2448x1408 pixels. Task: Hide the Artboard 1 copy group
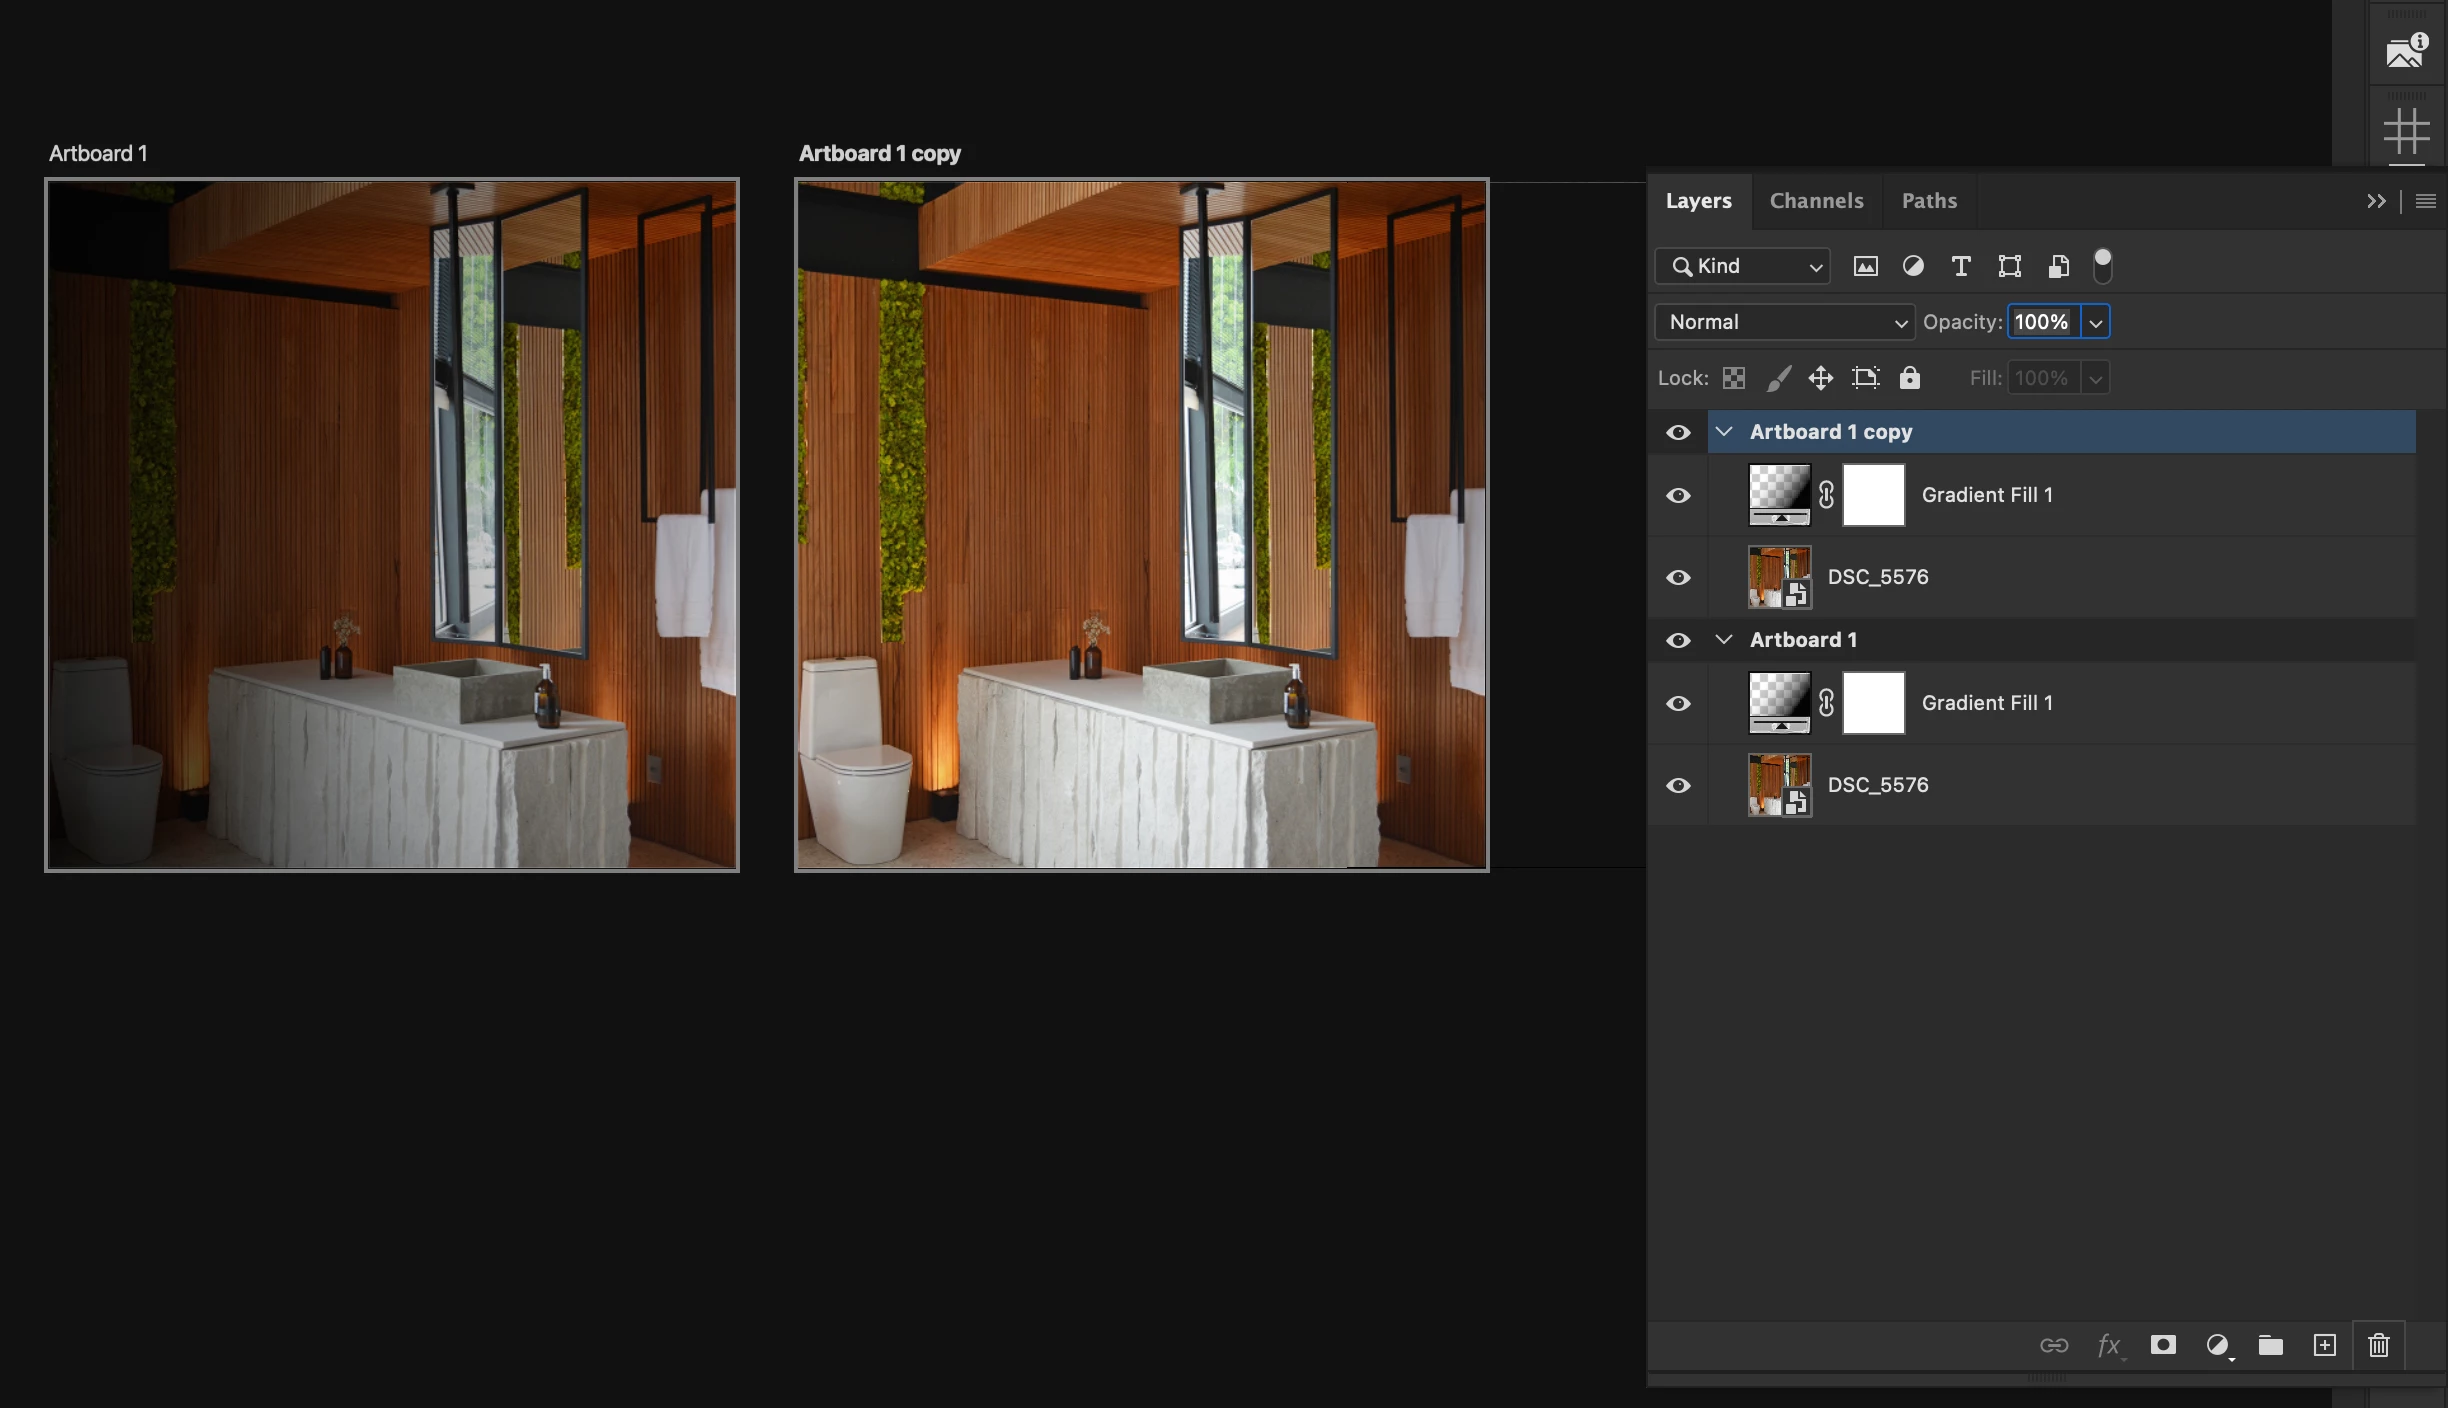pyautogui.click(x=1678, y=432)
